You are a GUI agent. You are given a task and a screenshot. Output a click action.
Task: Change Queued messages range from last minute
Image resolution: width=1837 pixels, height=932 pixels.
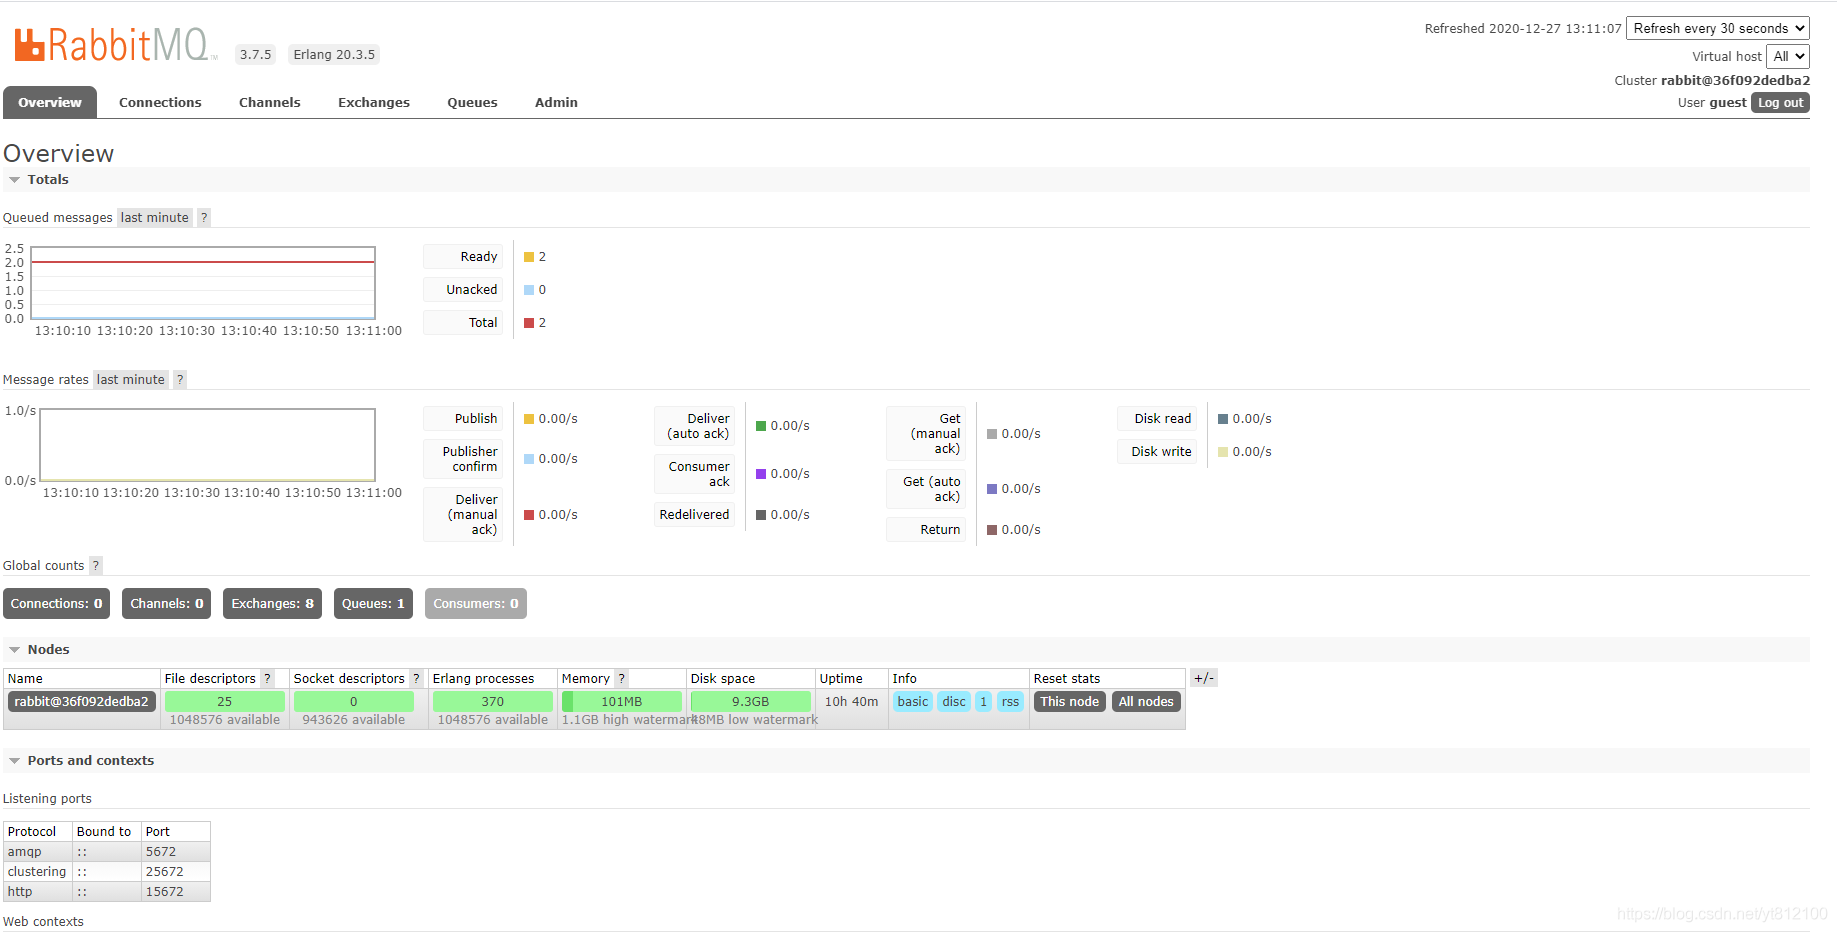(x=155, y=217)
